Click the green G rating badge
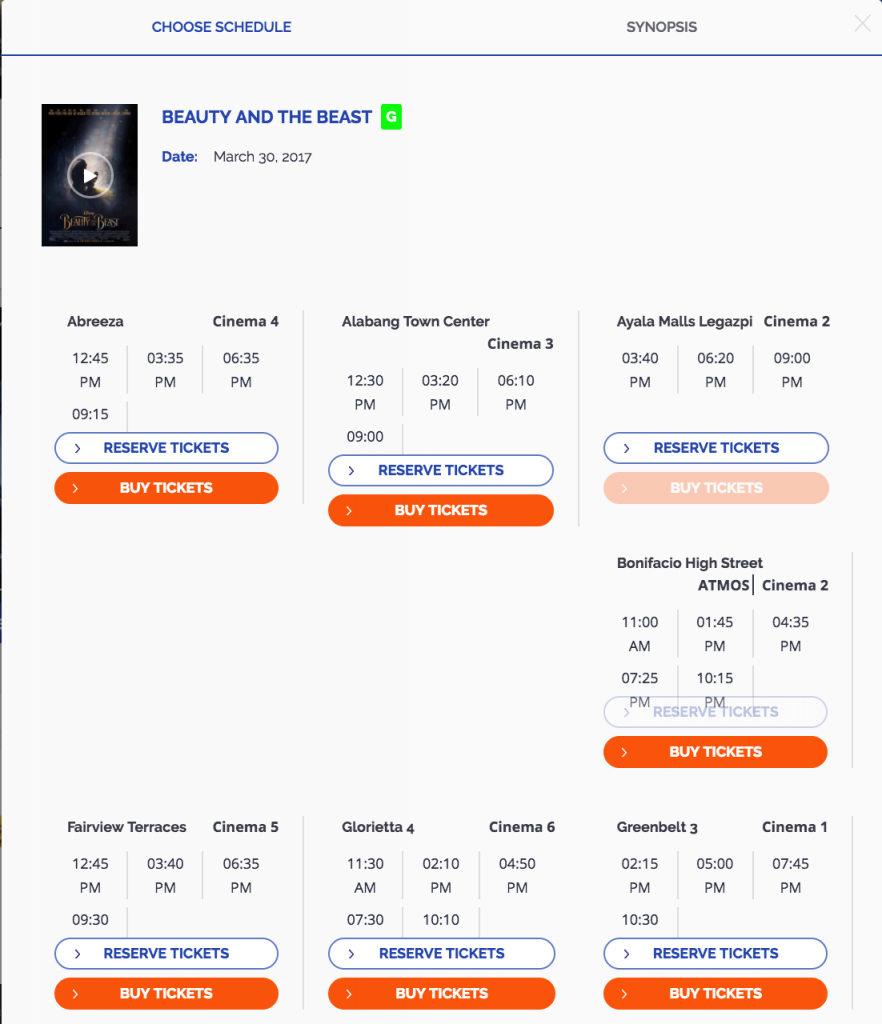 click(391, 117)
